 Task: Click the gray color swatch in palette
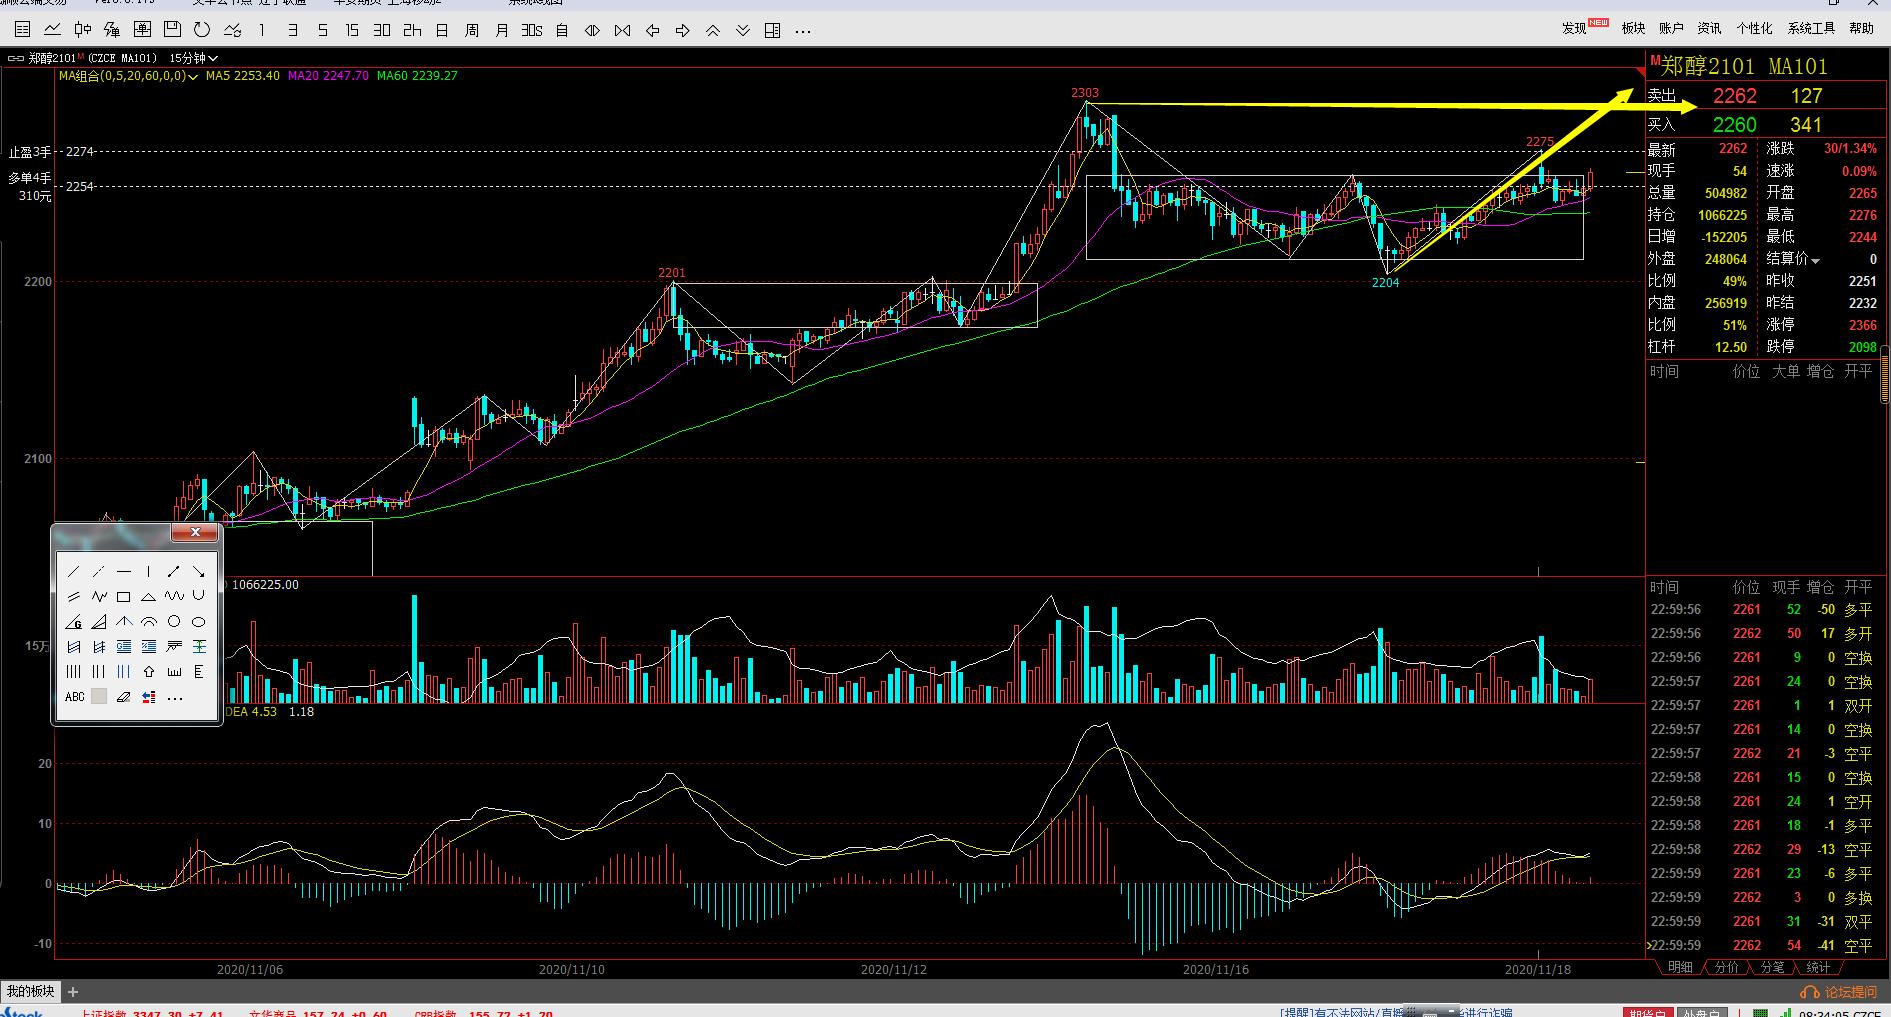click(99, 697)
